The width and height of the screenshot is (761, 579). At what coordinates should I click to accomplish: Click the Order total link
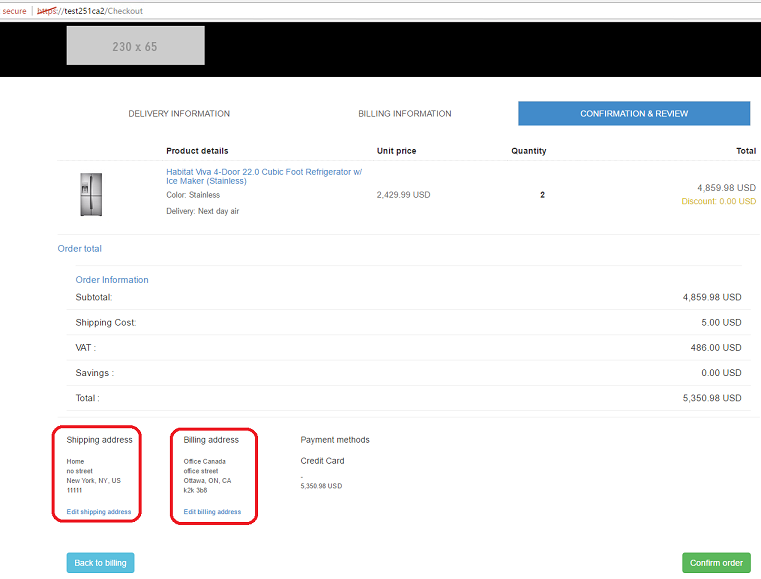80,249
